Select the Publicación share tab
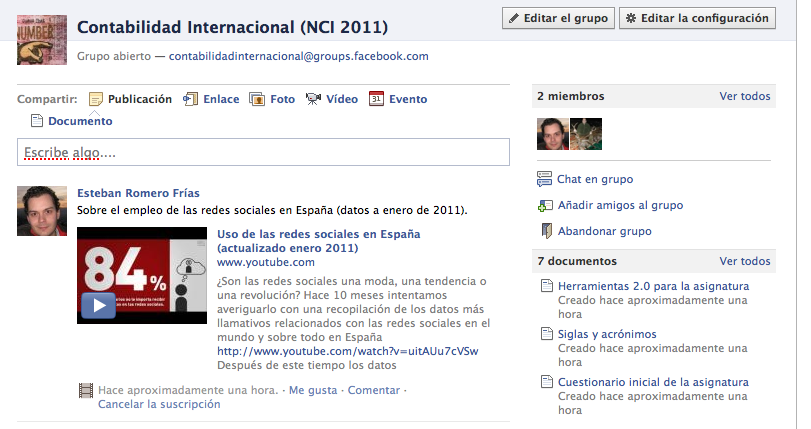 [140, 99]
